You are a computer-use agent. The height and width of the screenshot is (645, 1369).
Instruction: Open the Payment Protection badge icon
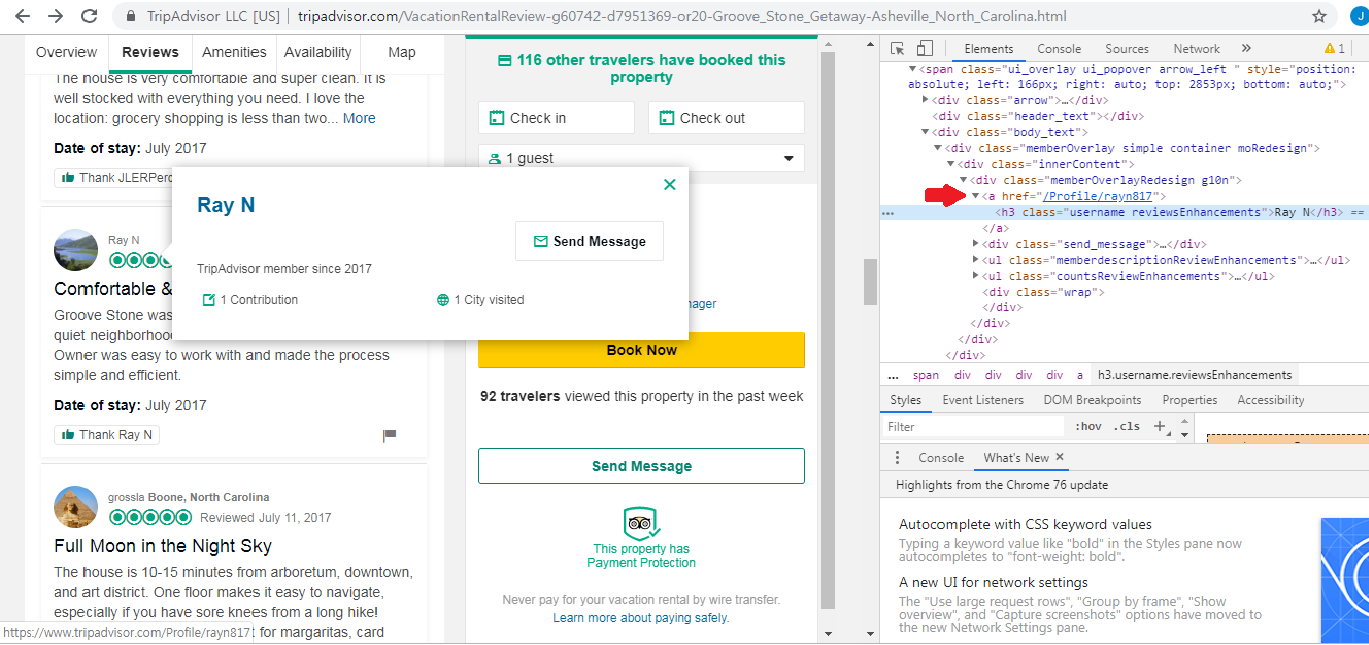[x=641, y=522]
